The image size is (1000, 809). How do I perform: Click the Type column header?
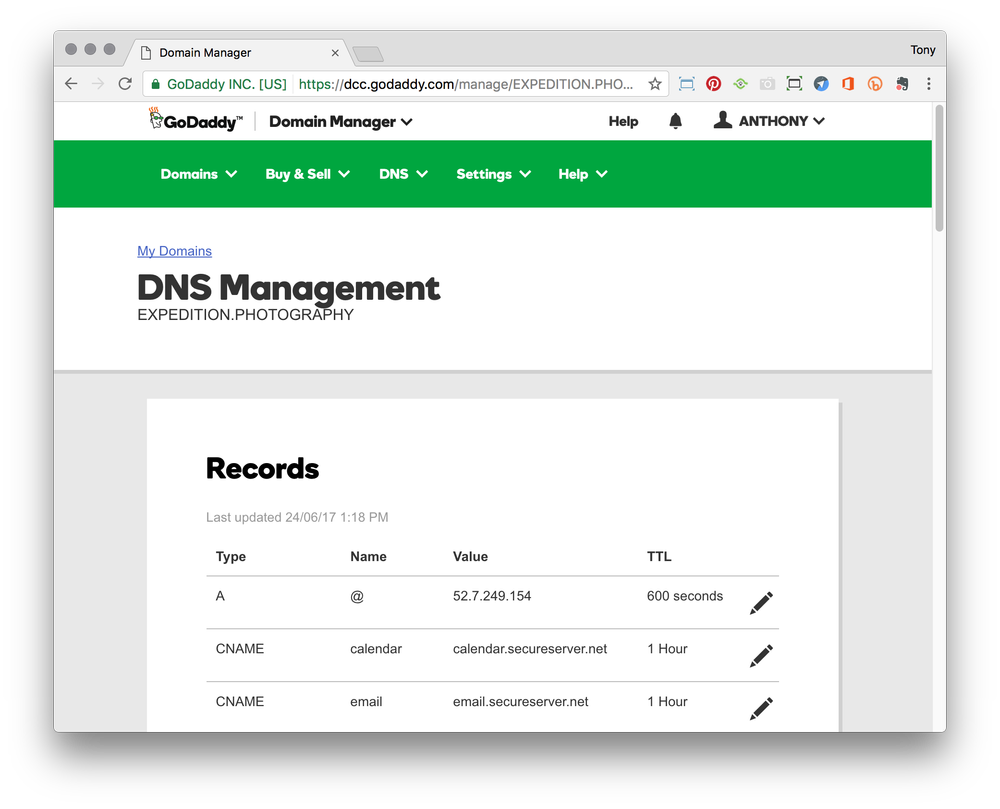coord(231,557)
